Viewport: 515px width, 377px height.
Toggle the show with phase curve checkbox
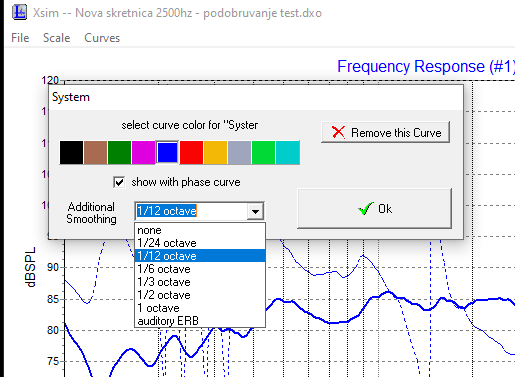click(119, 182)
